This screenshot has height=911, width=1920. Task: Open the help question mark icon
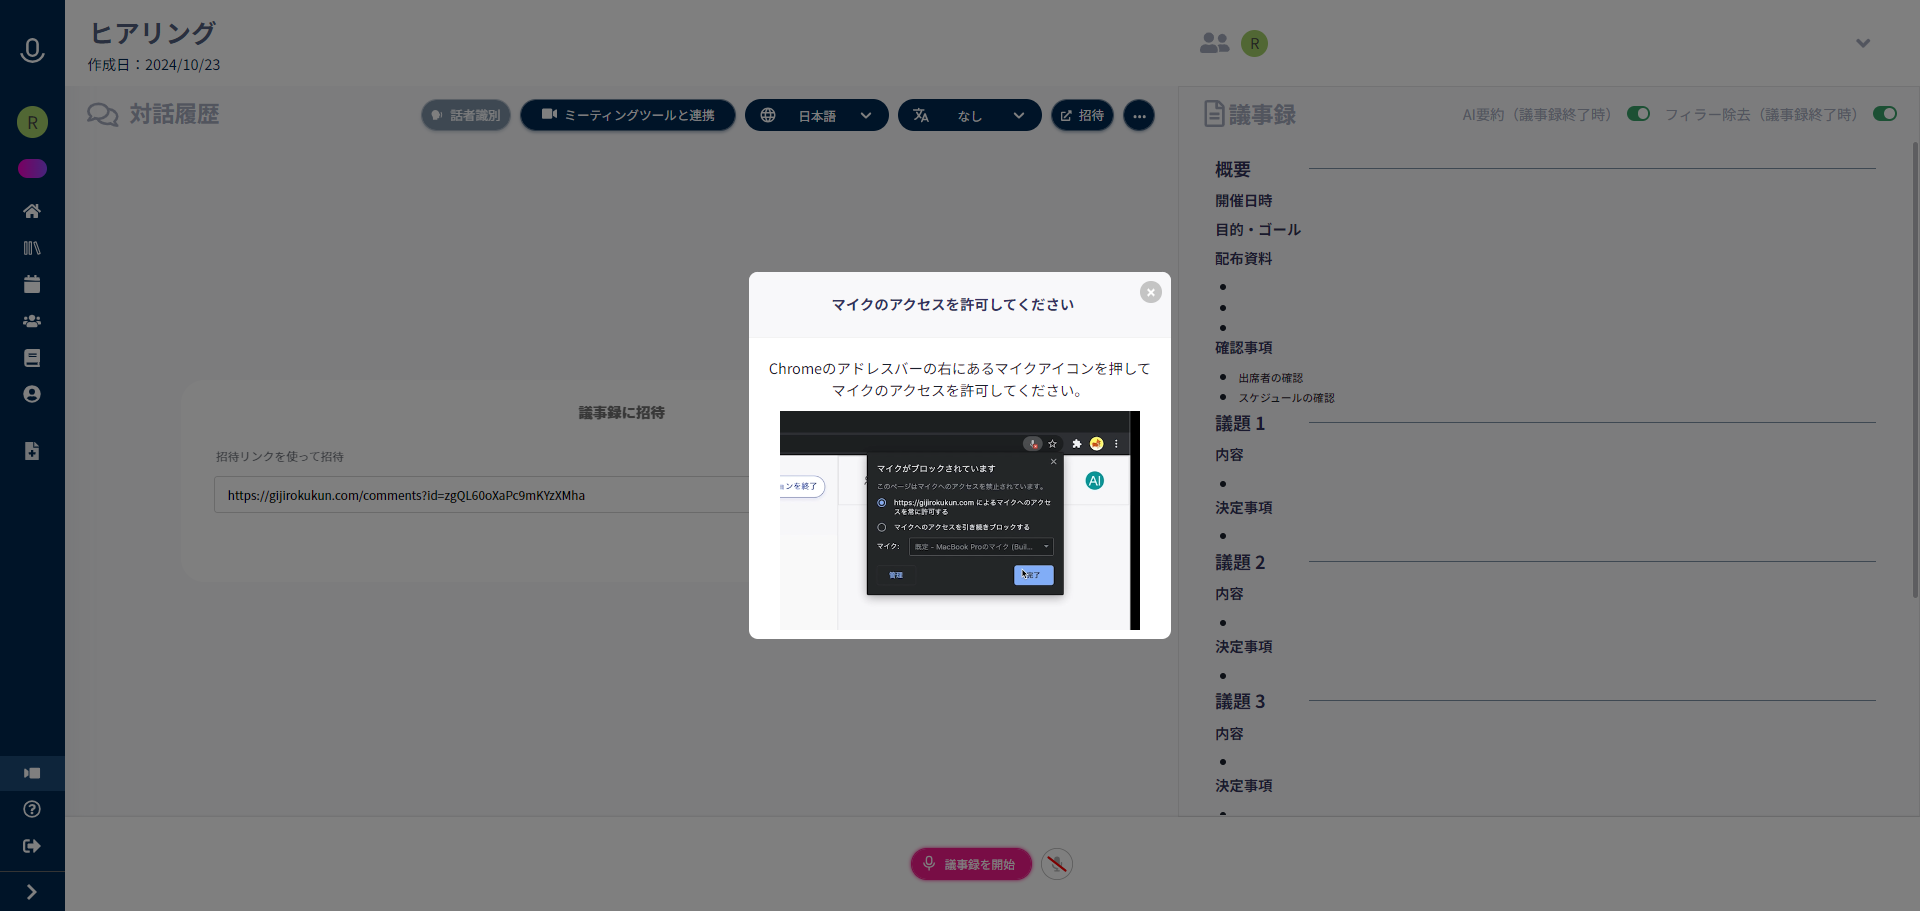[x=32, y=809]
